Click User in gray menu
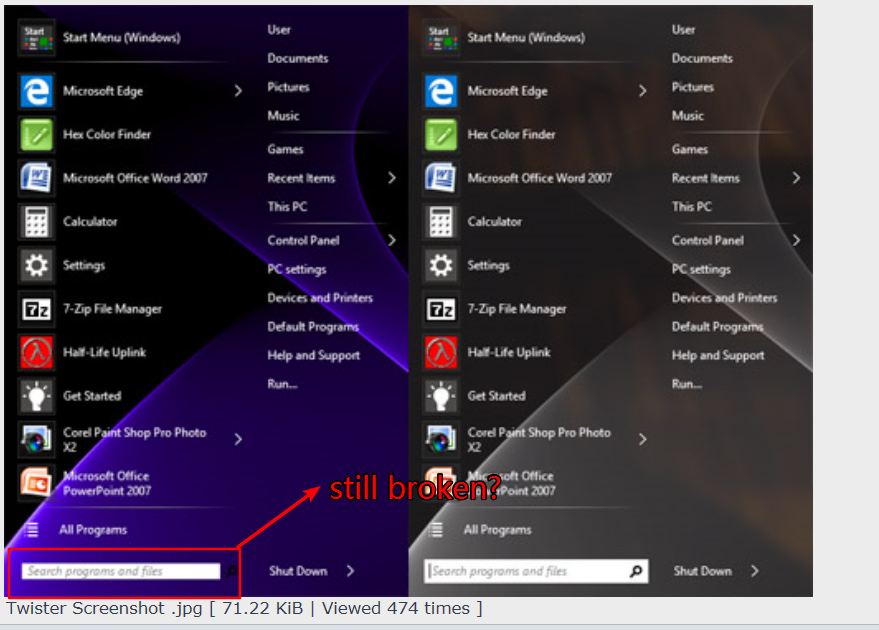This screenshot has width=879, height=630. (x=683, y=30)
